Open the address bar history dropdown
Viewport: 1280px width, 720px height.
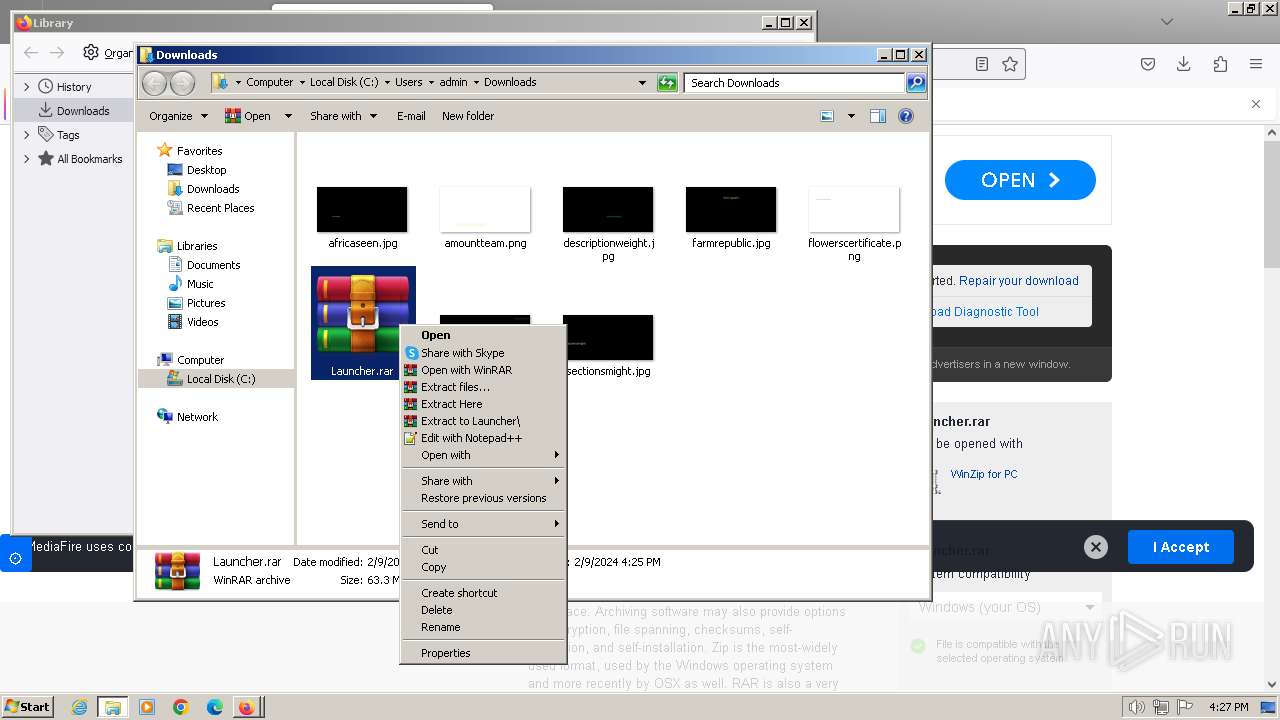[642, 83]
